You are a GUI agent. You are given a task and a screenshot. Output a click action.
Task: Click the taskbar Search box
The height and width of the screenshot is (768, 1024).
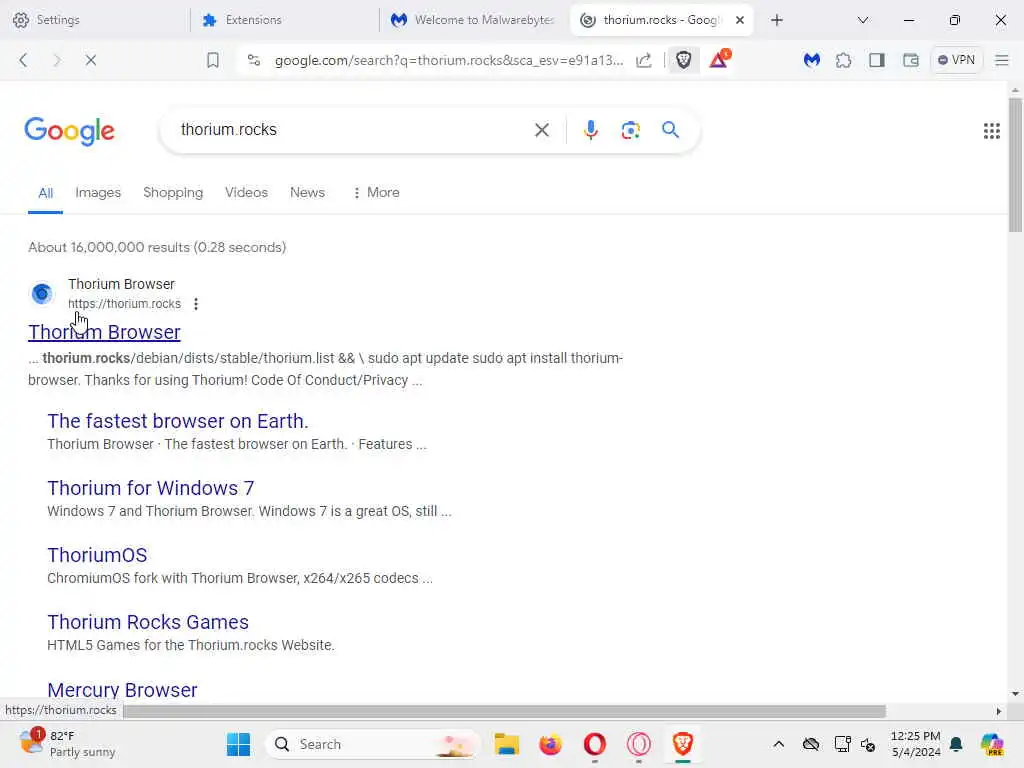(373, 744)
